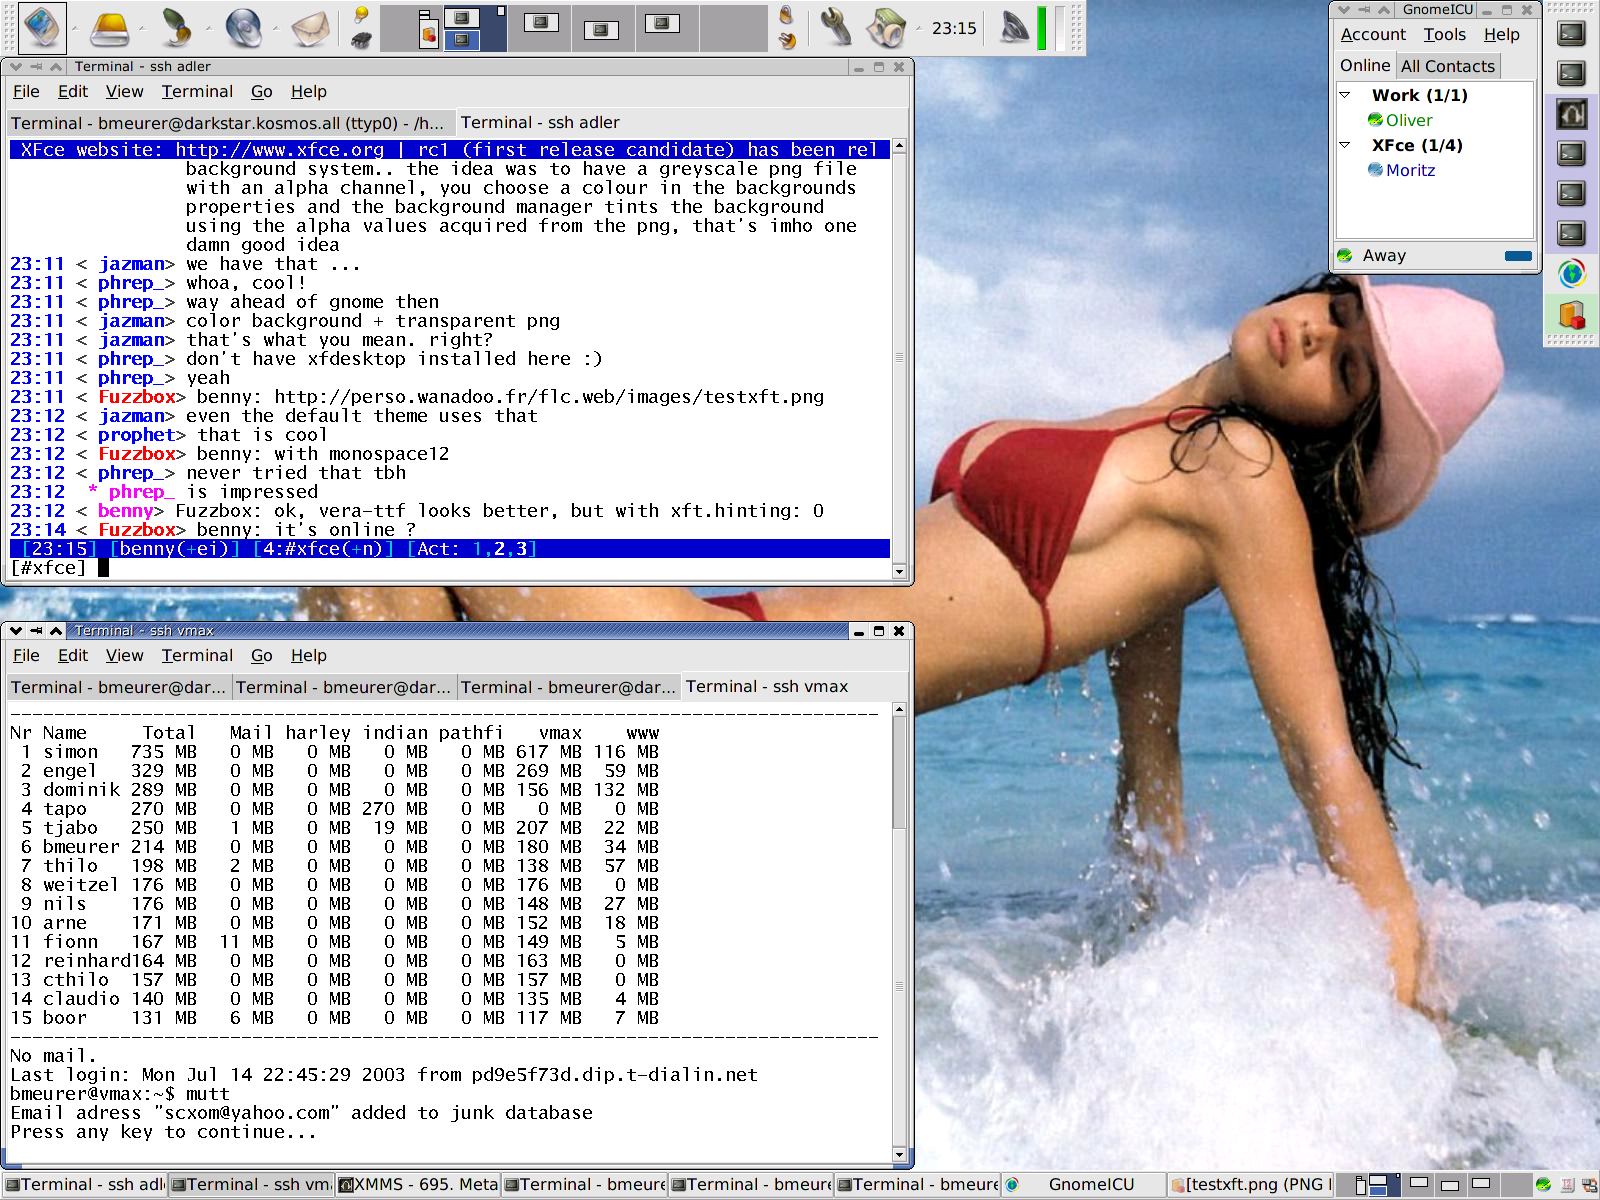Click the icon below the padlock
The width and height of the screenshot is (1600, 1200).
coord(787,40)
